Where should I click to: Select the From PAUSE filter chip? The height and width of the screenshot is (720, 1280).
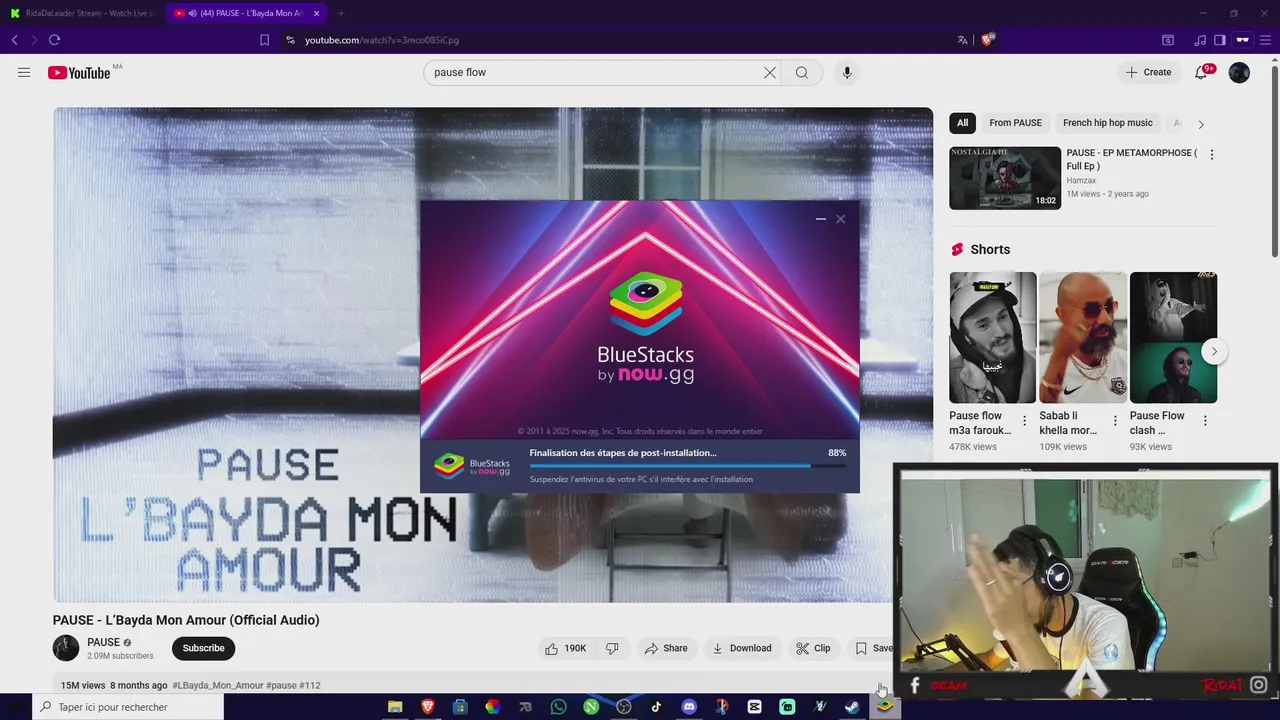[1015, 123]
